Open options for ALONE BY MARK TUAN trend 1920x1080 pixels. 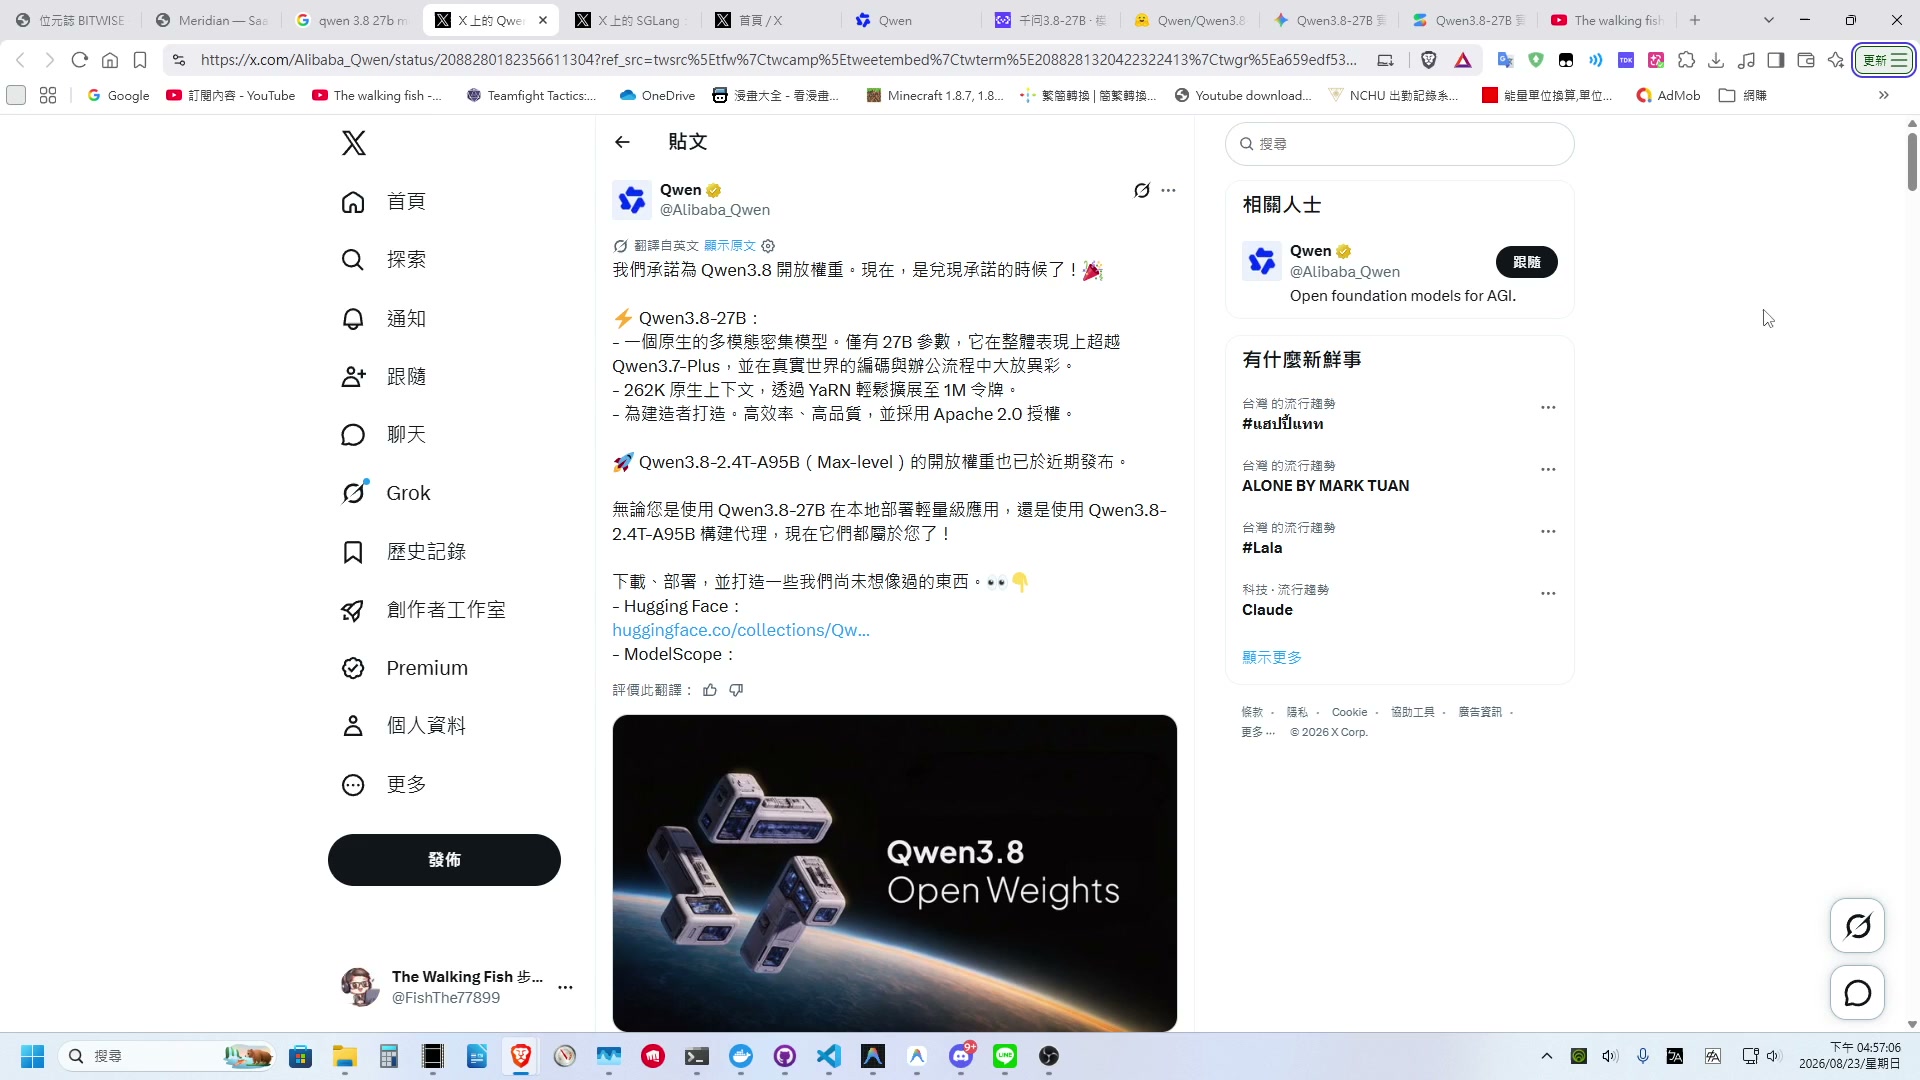1548,470
